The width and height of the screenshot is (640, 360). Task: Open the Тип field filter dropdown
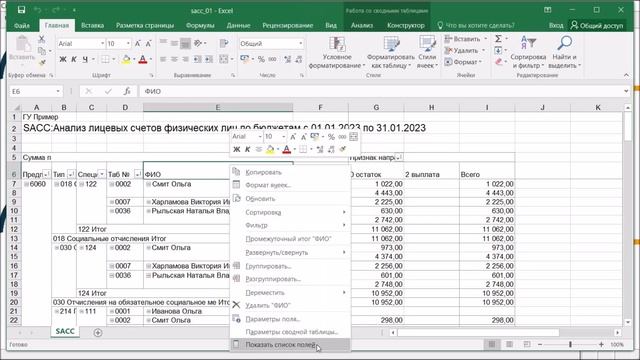point(71,175)
